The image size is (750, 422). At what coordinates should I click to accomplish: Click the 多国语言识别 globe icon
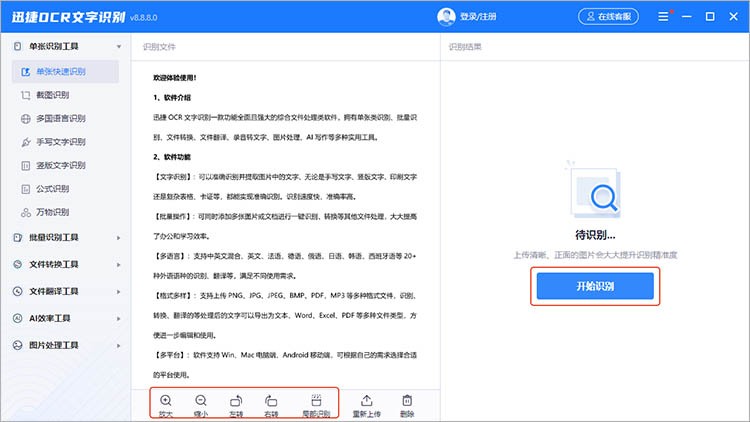26,119
